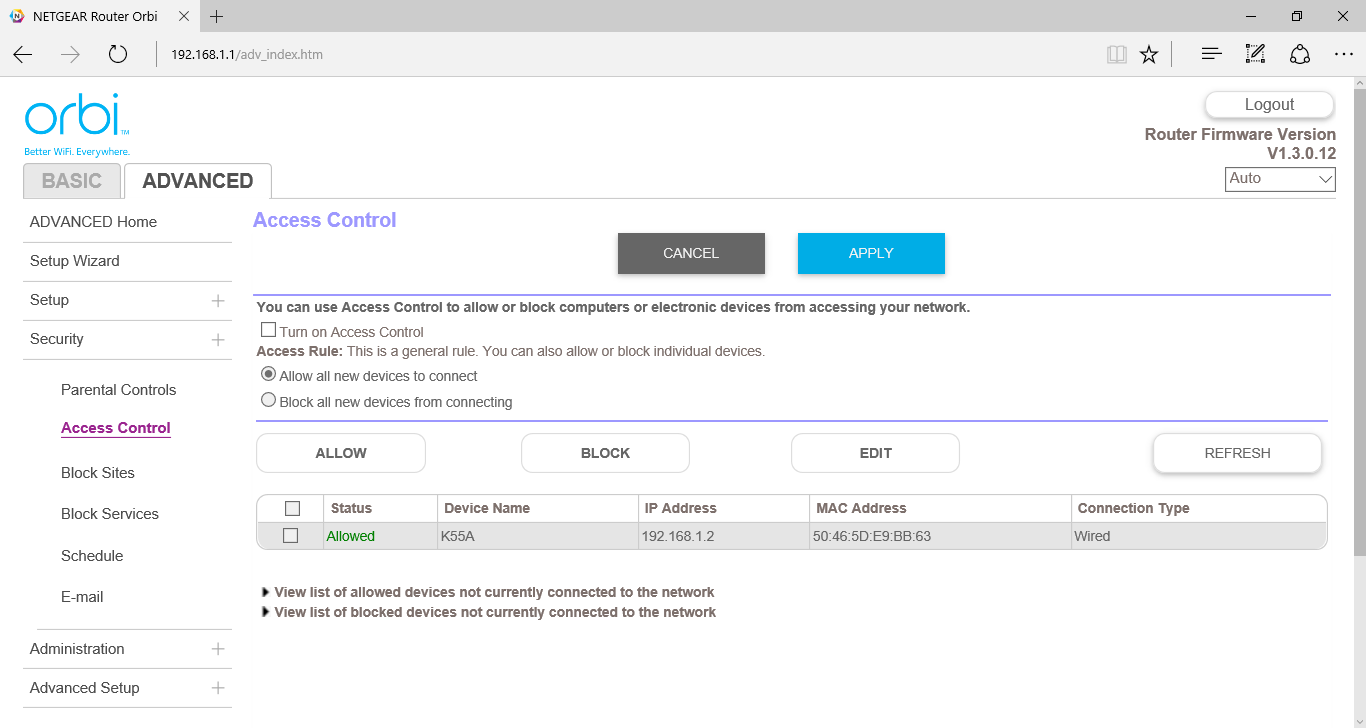
Task: Open the reading view book icon
Action: click(1116, 55)
